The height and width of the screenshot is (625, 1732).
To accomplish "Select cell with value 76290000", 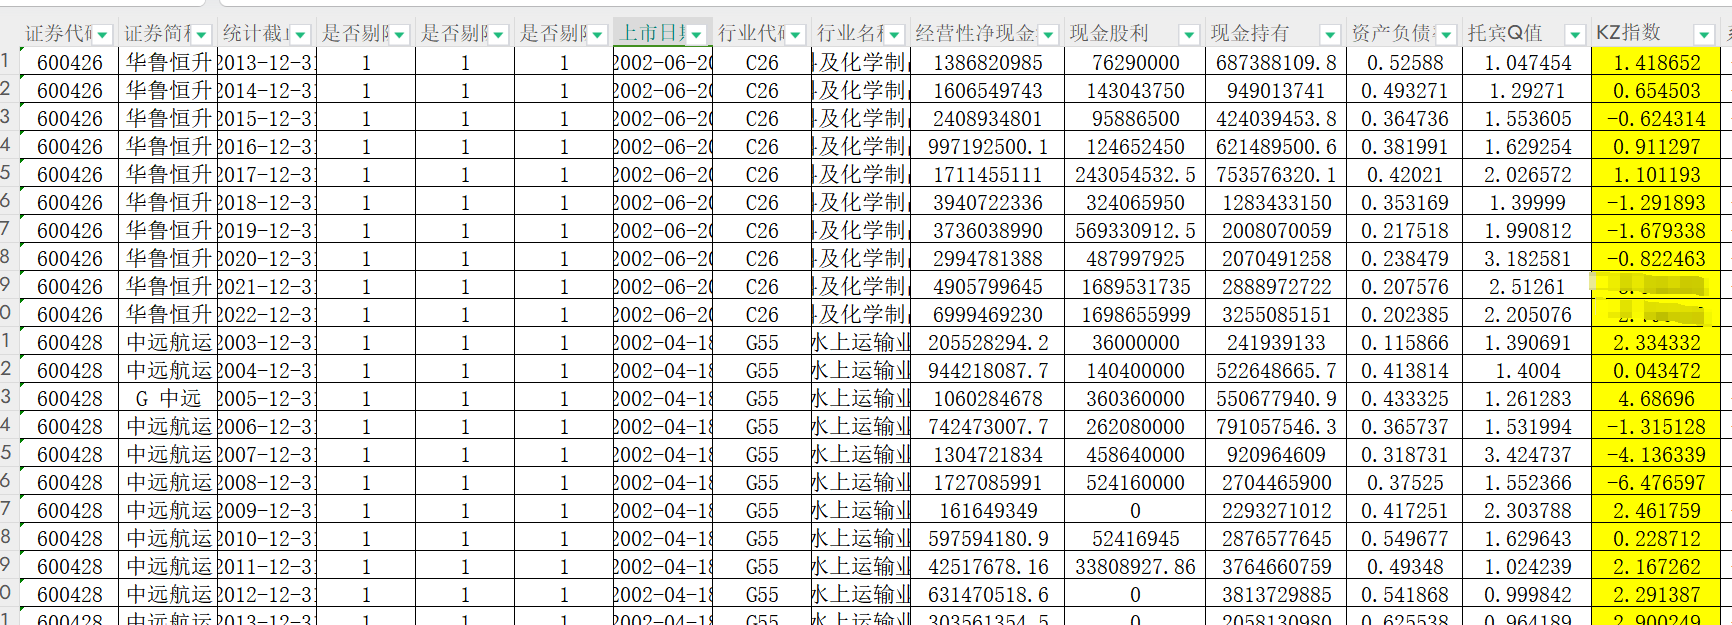I will 1134,62.
